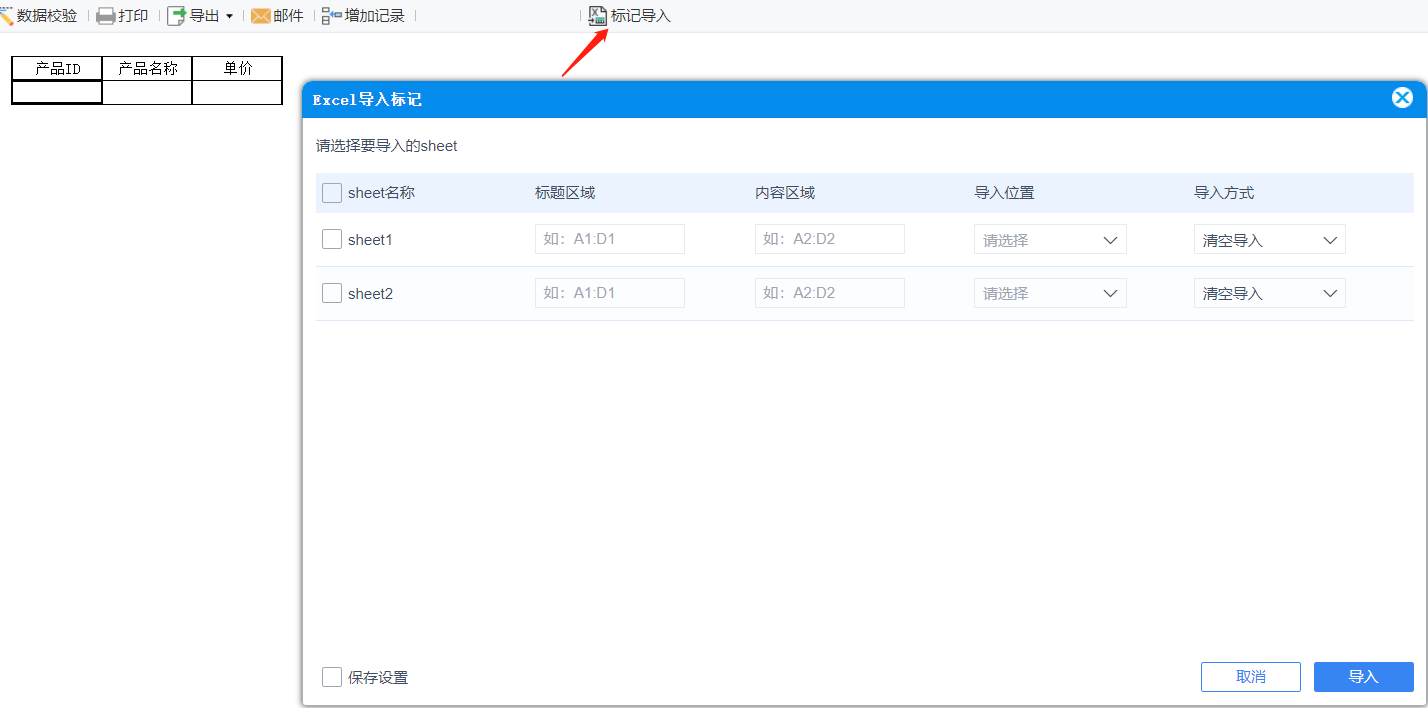Click the mail envelope icon
The height and width of the screenshot is (708, 1428).
click(261, 16)
